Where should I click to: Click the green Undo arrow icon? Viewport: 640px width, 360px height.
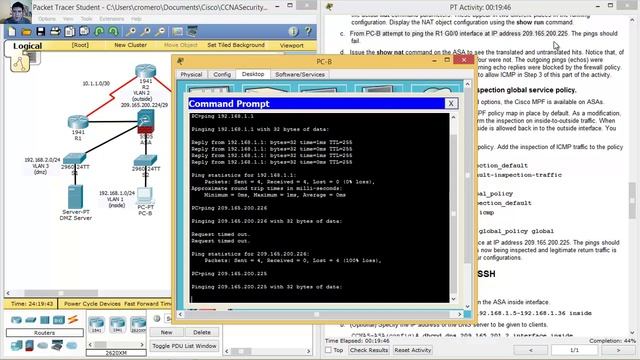[99, 31]
